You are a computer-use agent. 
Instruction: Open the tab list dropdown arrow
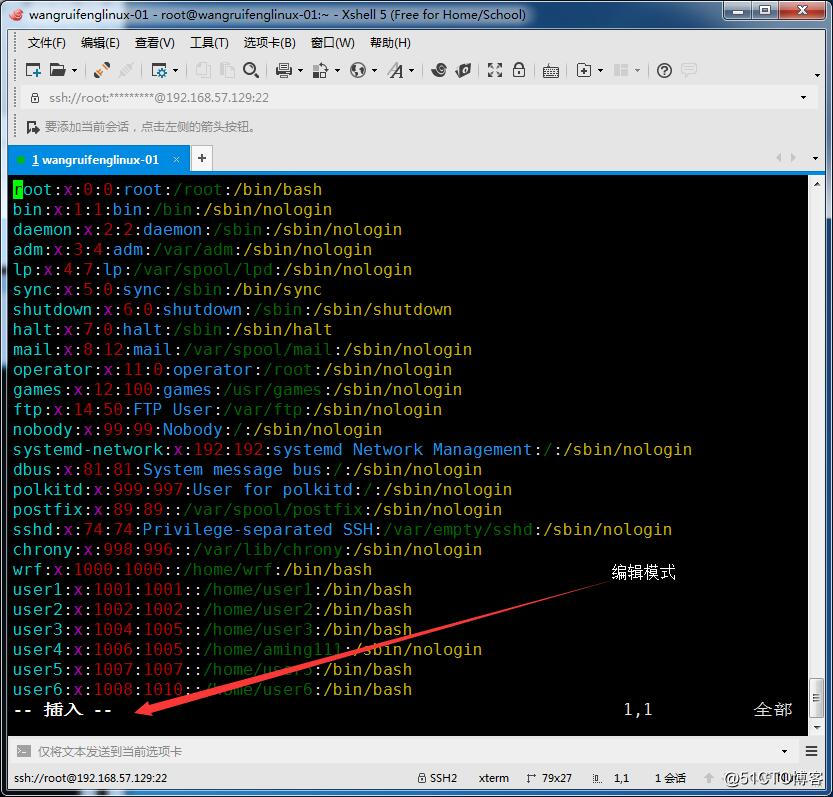pos(815,158)
